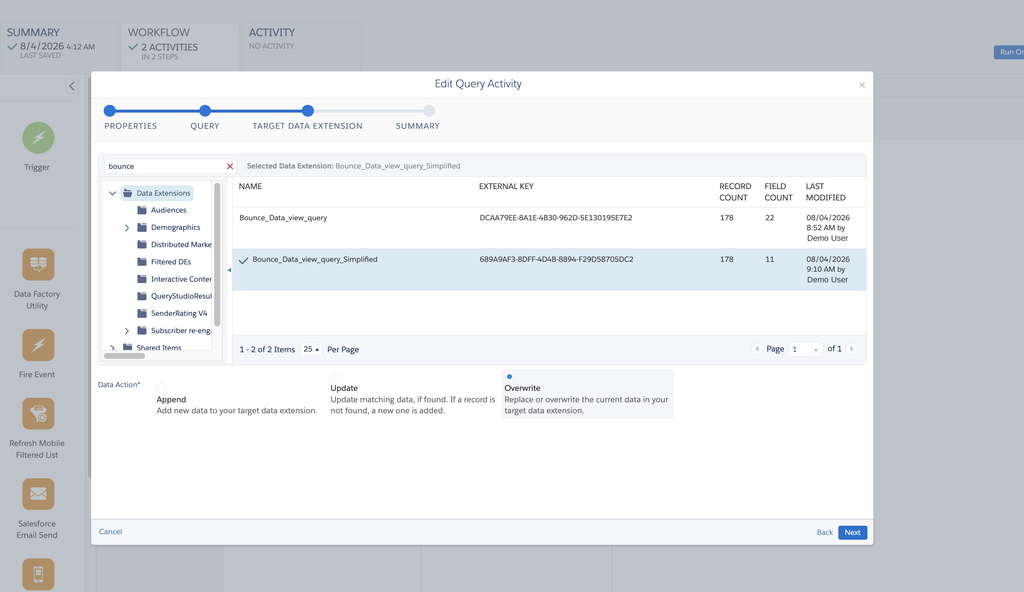Click the Filtered DEs folder icon
This screenshot has height=592, width=1024.
coord(142,261)
